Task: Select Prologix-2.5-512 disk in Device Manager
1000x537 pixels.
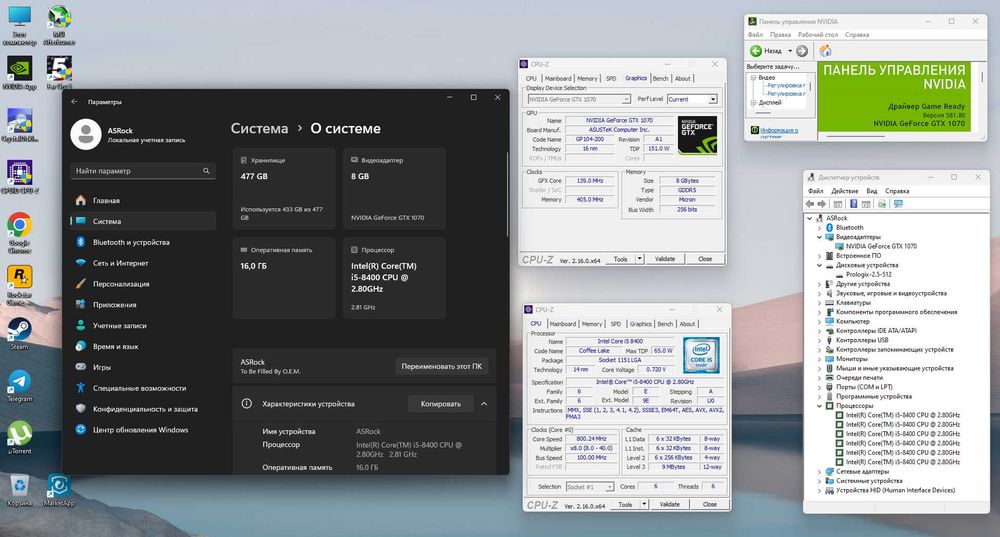Action: (870, 274)
